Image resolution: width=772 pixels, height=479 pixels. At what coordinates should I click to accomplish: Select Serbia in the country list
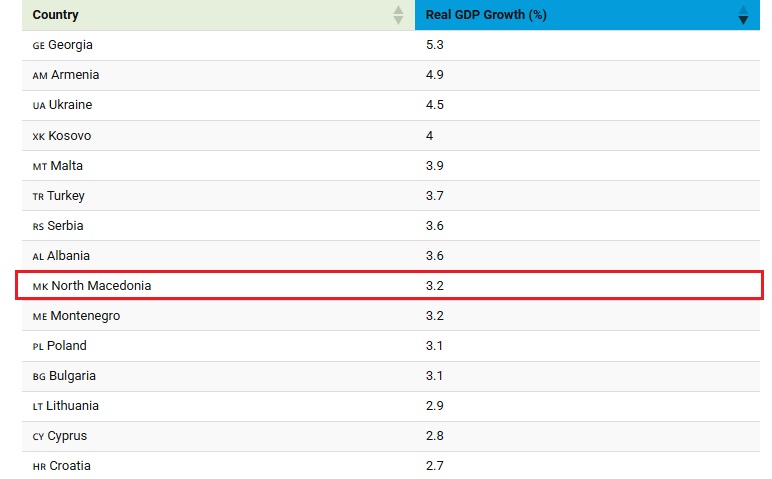[x=66, y=225]
